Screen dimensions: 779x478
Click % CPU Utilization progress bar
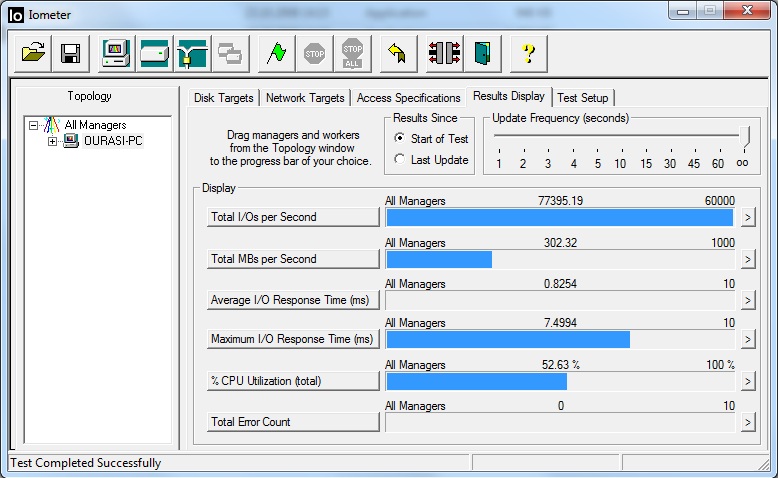click(560, 382)
